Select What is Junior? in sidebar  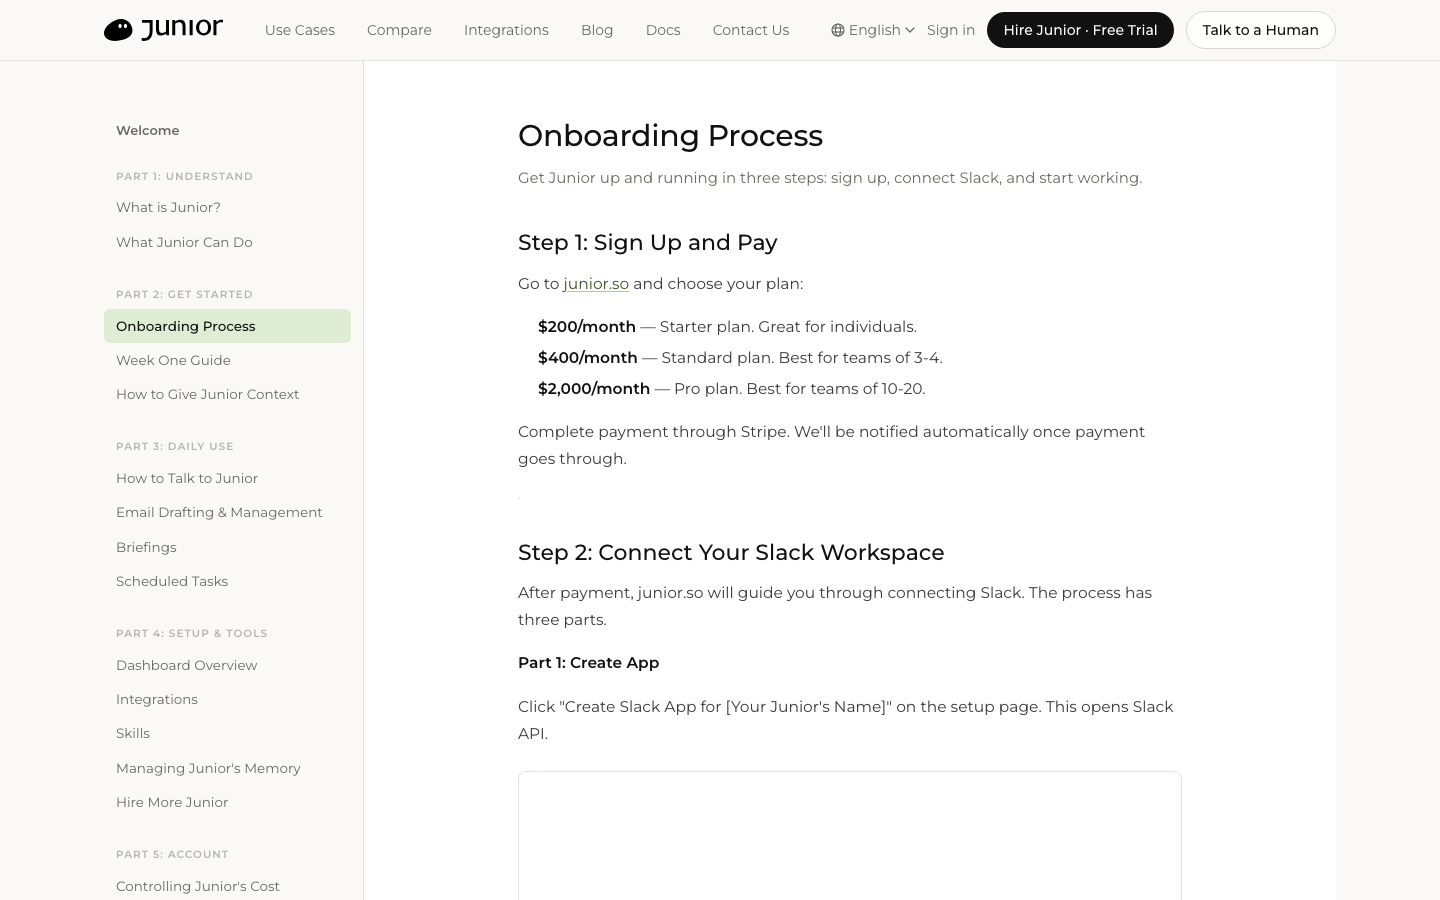click(x=168, y=207)
